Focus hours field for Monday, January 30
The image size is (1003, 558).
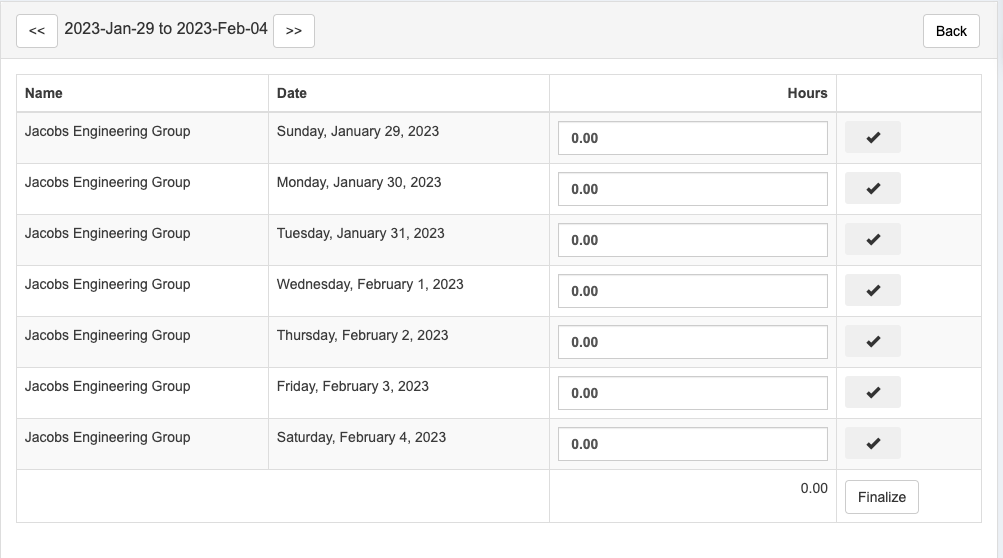point(693,189)
